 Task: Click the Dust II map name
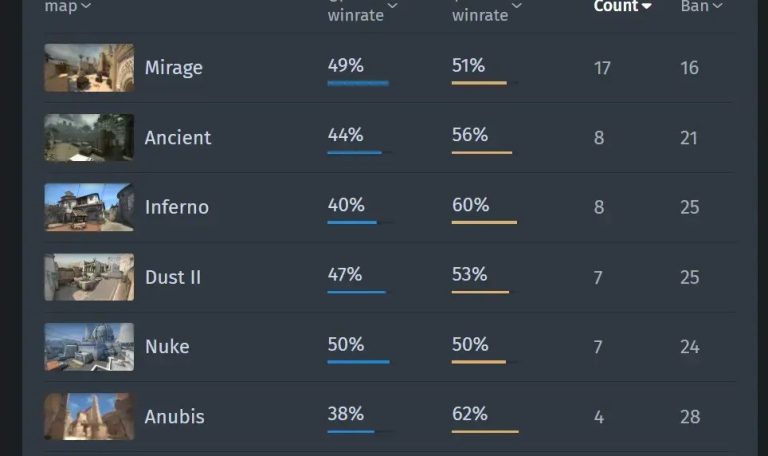click(x=172, y=277)
